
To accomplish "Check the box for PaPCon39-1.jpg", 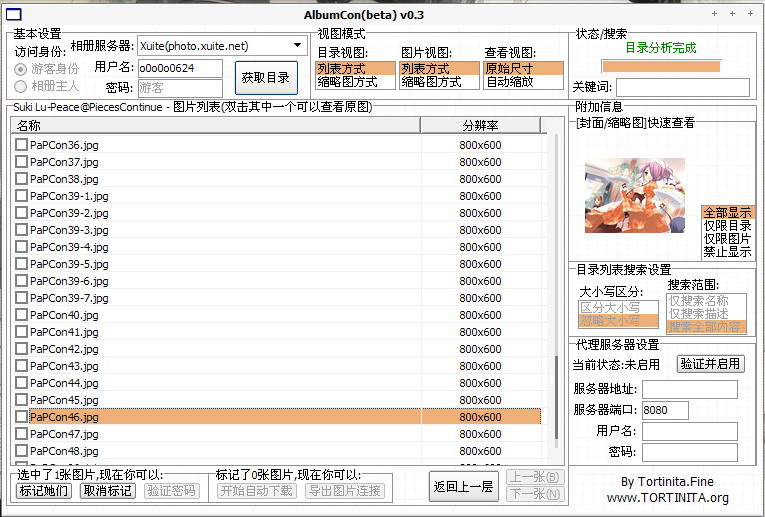I will point(21,196).
